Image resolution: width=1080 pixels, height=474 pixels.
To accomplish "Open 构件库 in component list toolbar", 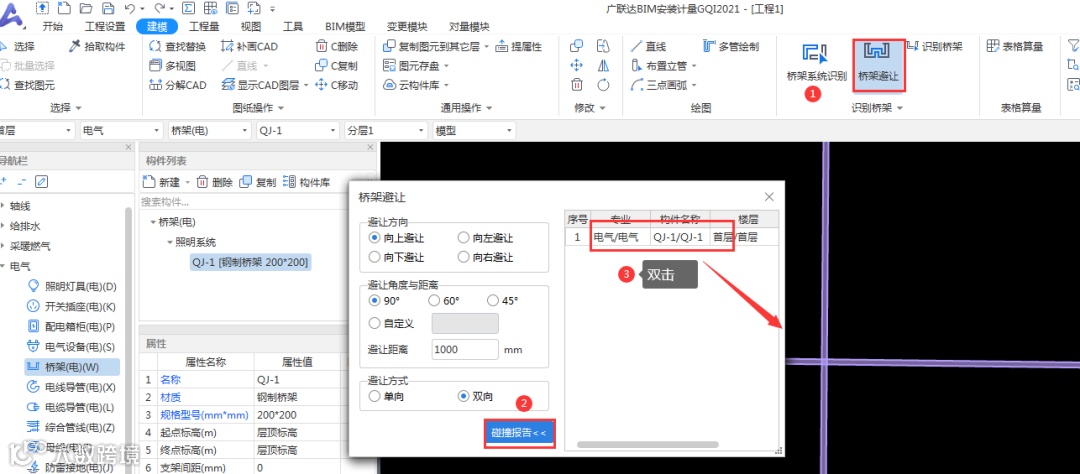I will 307,183.
